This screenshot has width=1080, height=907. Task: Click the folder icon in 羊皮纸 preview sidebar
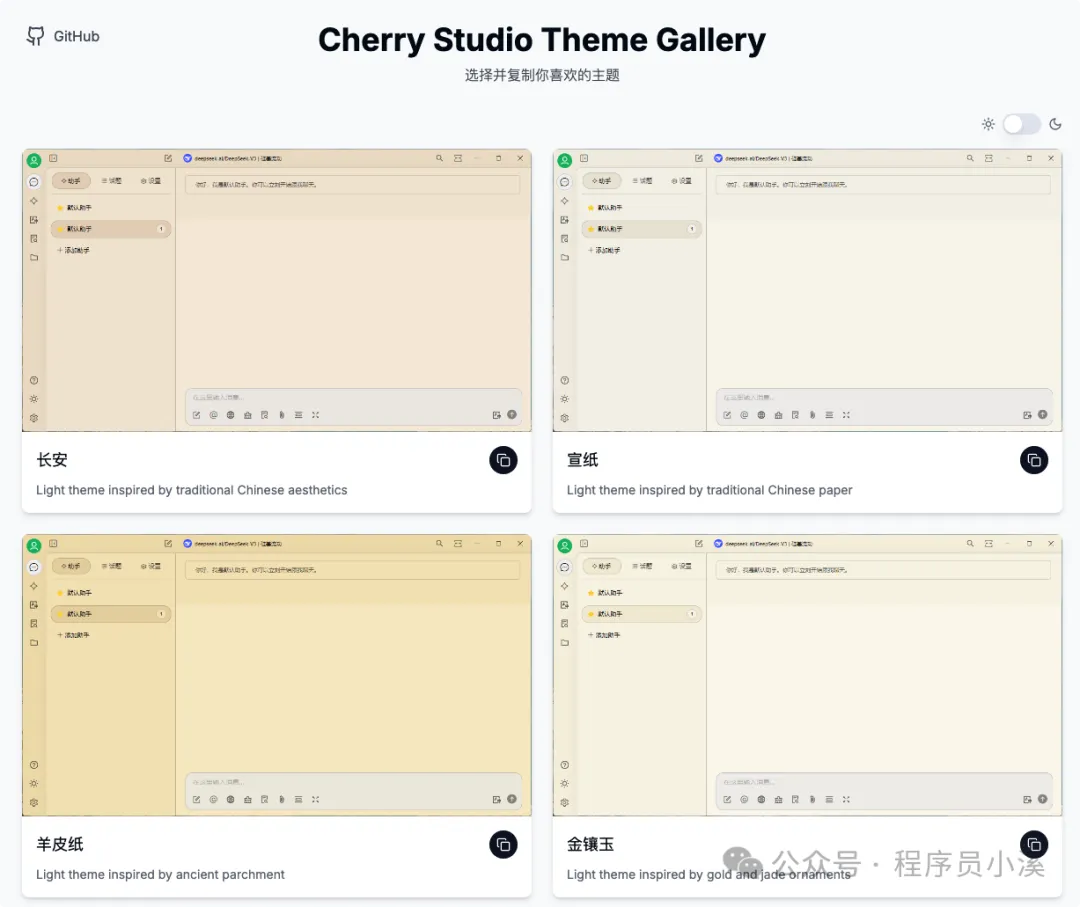click(34, 643)
